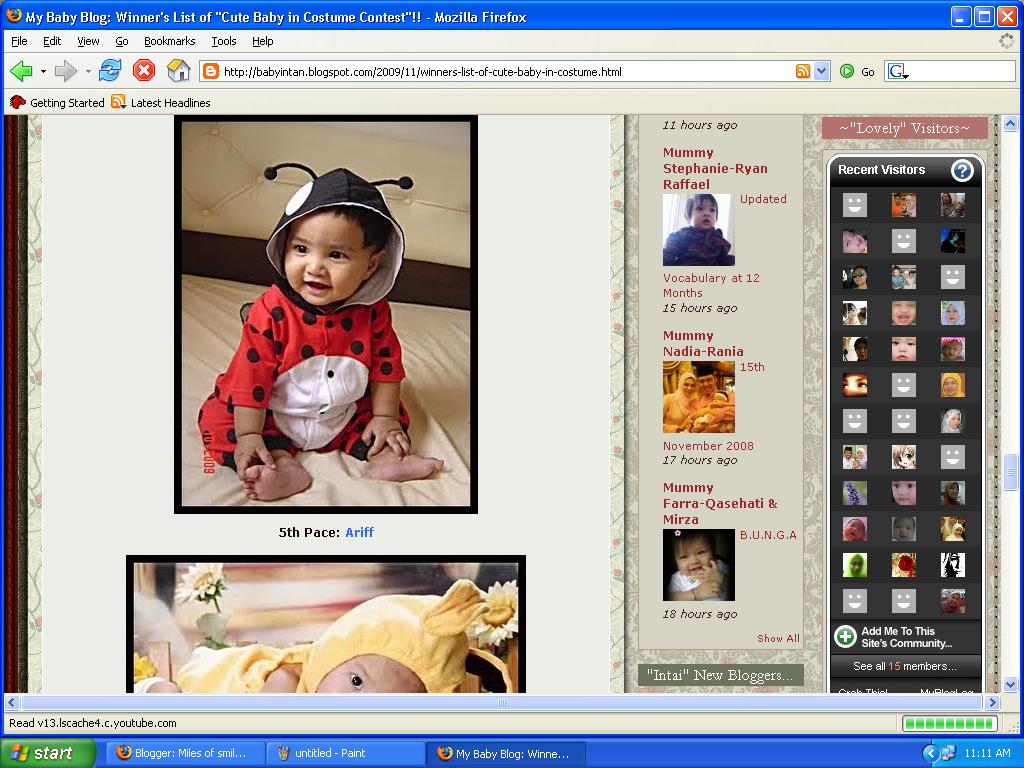
Task: Click the horizontal scrollbar right arrow
Action: 993,703
